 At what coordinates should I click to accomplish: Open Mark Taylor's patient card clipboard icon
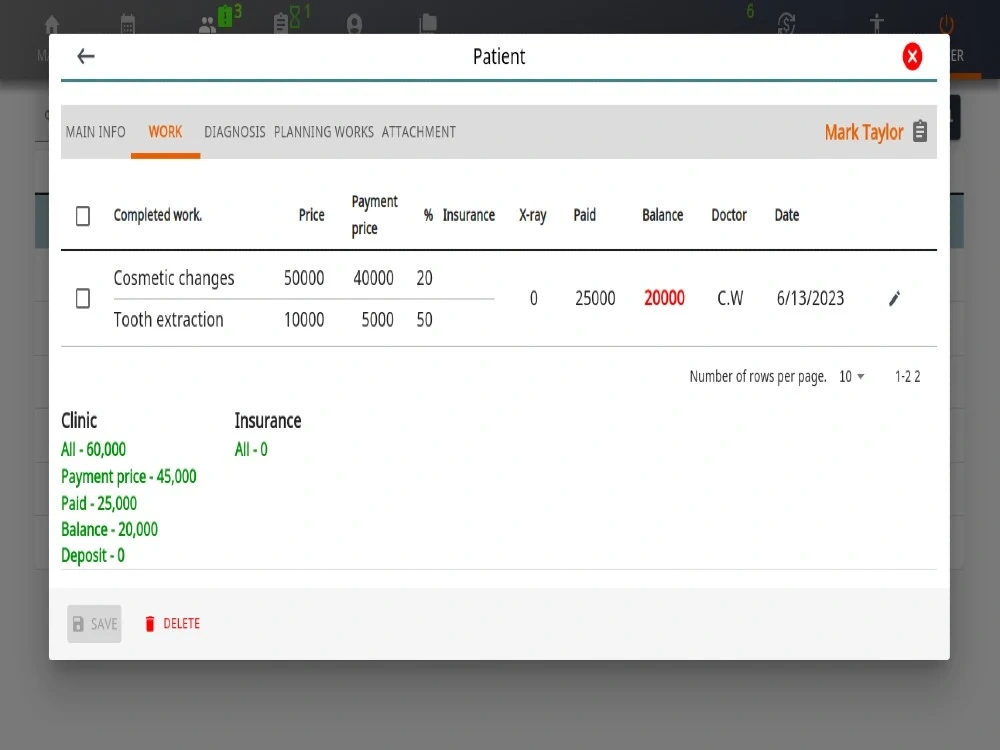click(x=919, y=131)
